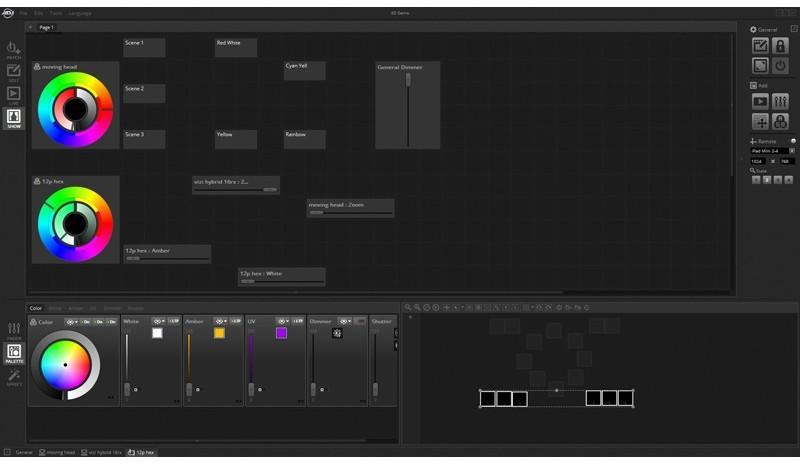The image size is (800, 464).
Task: Toggle the General panel collapse checkbox
Action: tap(794, 30)
